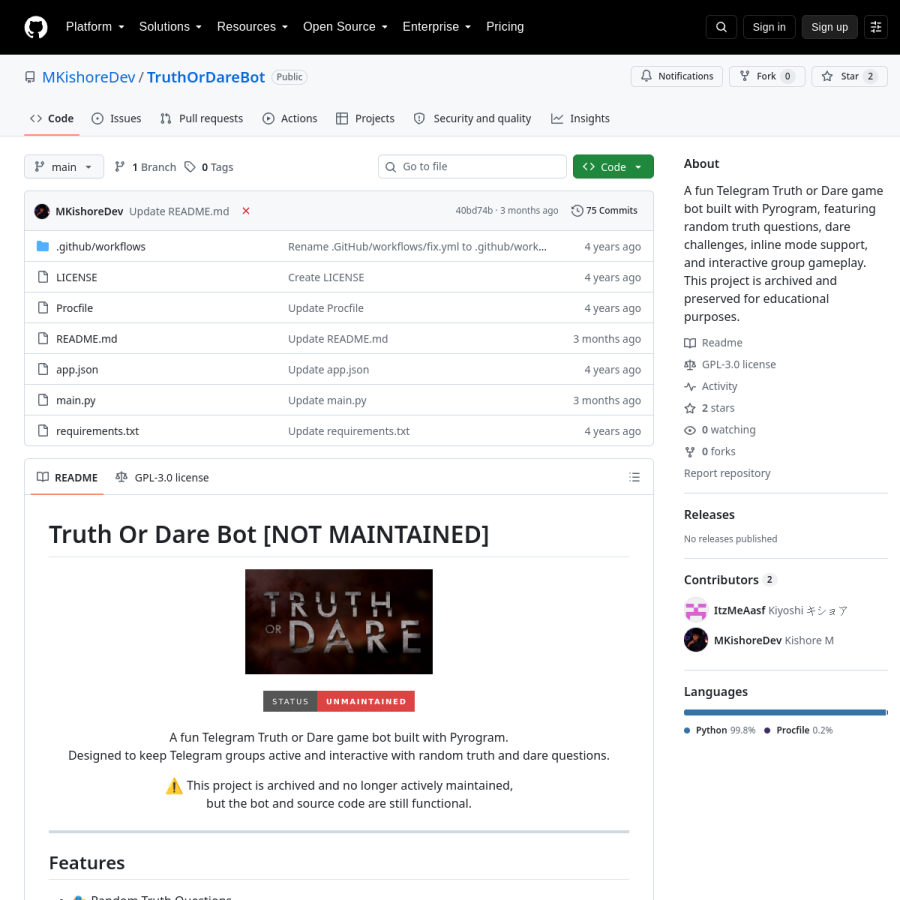Expand the Enterprise menu
The height and width of the screenshot is (900, 900).
(436, 26)
